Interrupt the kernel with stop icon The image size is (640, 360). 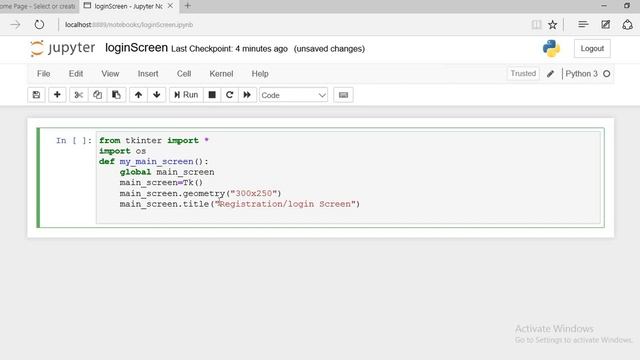point(212,95)
